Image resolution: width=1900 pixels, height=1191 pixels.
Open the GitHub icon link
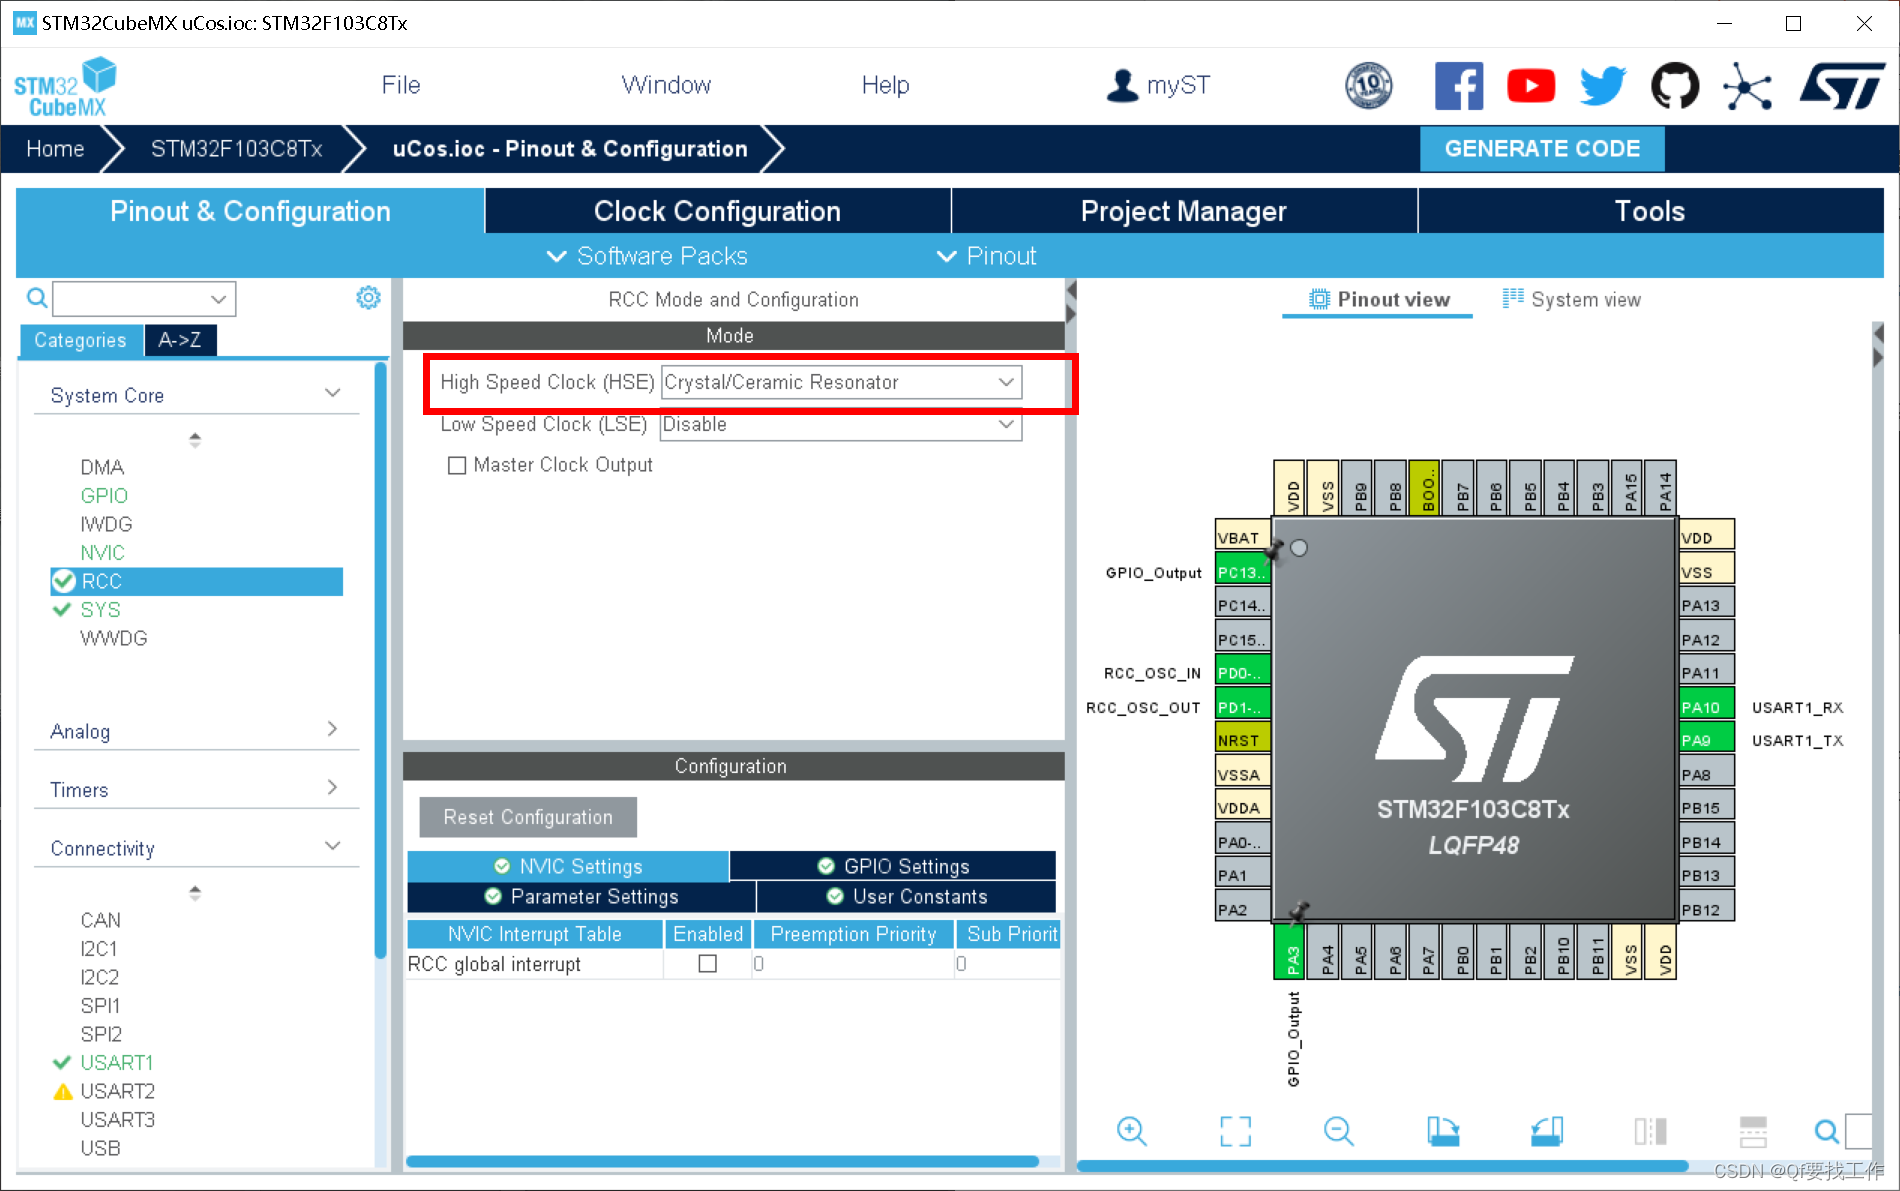1675,86
